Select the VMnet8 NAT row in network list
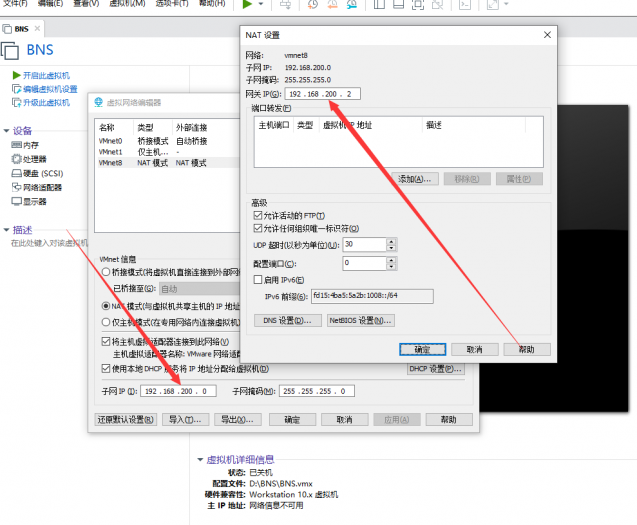Image resolution: width=637 pixels, height=525 pixels. pyautogui.click(x=167, y=163)
